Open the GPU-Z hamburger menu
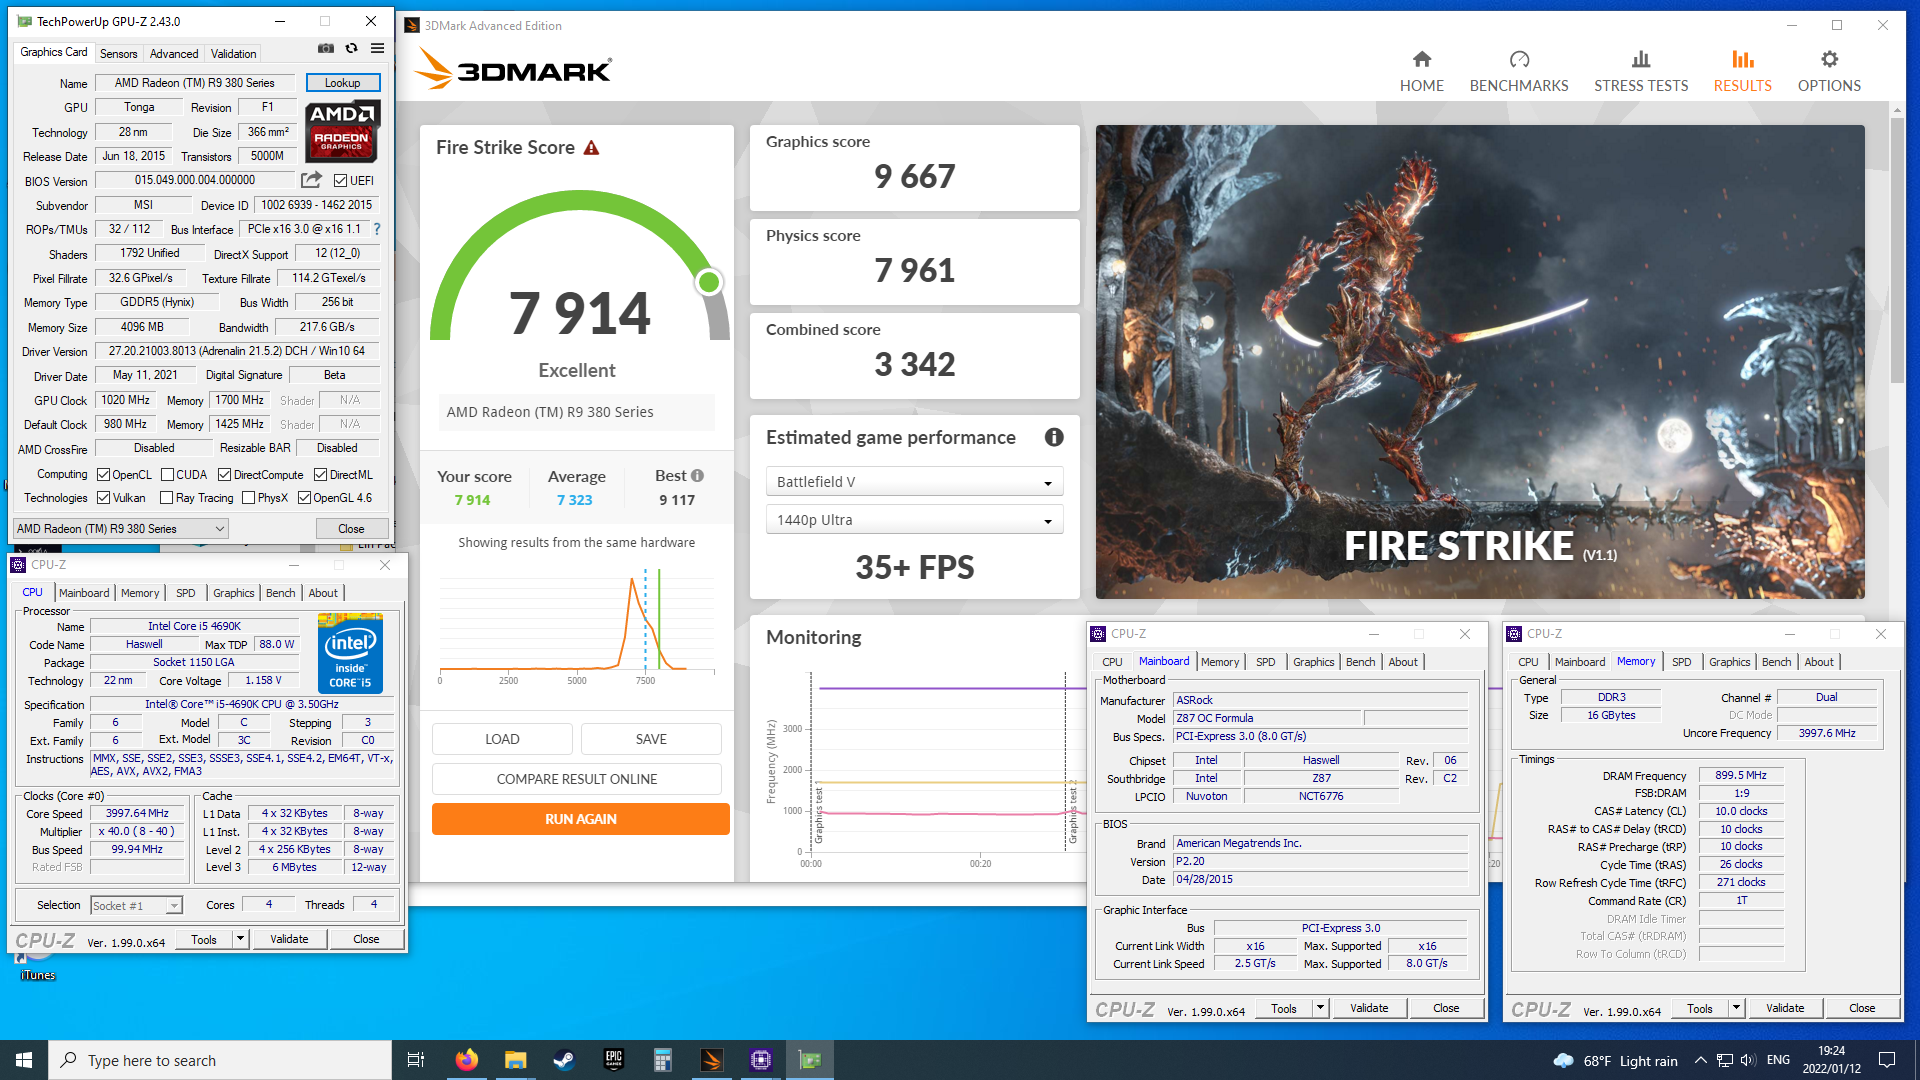Screen dimensions: 1920x1080 (377, 48)
